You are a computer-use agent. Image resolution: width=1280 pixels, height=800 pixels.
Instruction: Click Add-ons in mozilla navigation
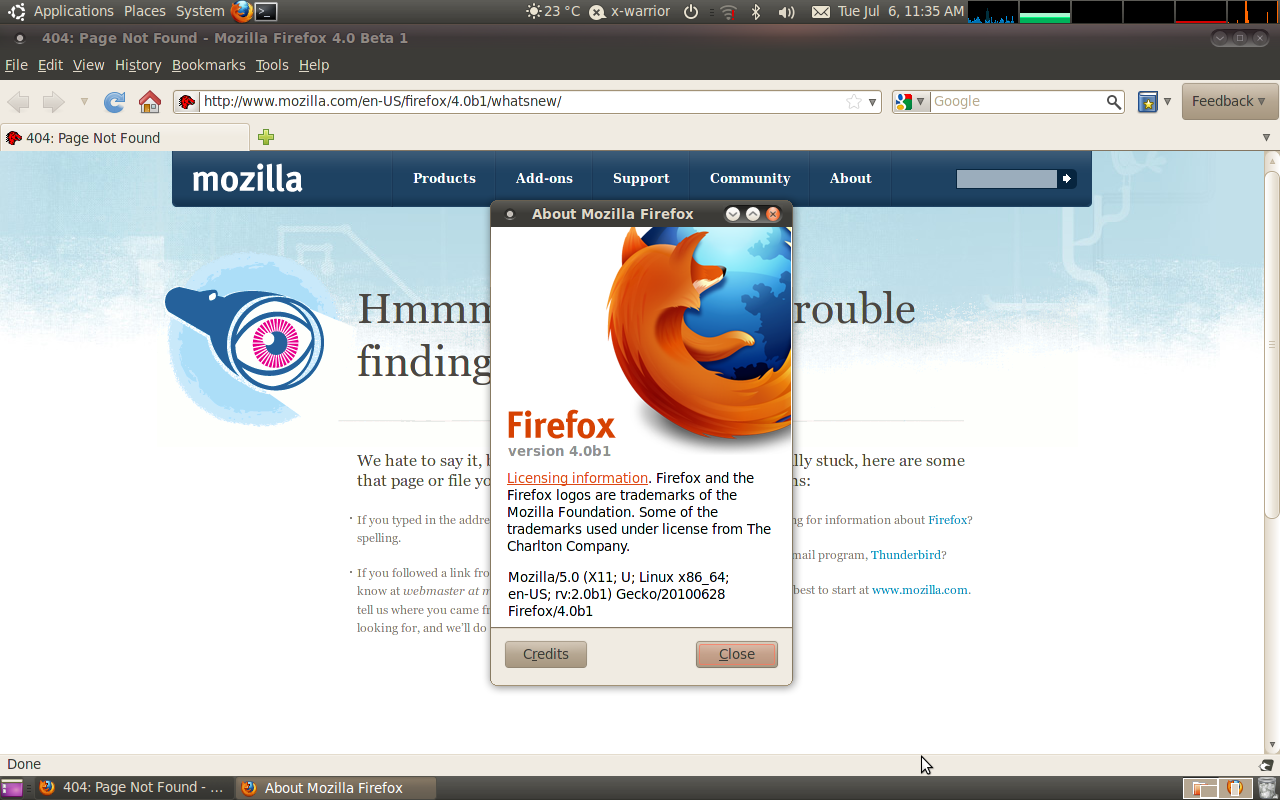coord(544,178)
